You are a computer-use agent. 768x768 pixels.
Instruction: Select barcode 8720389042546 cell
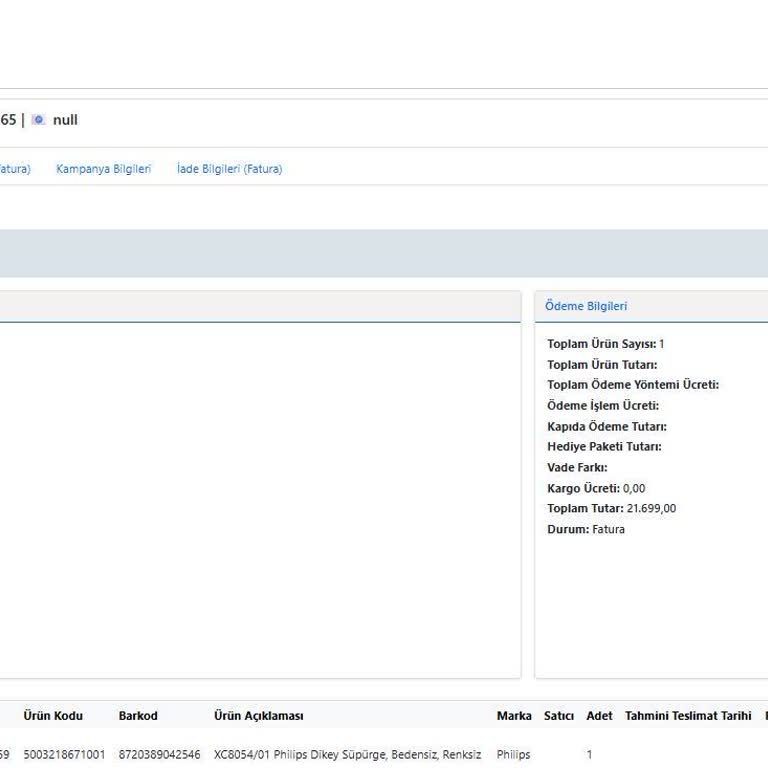(159, 755)
